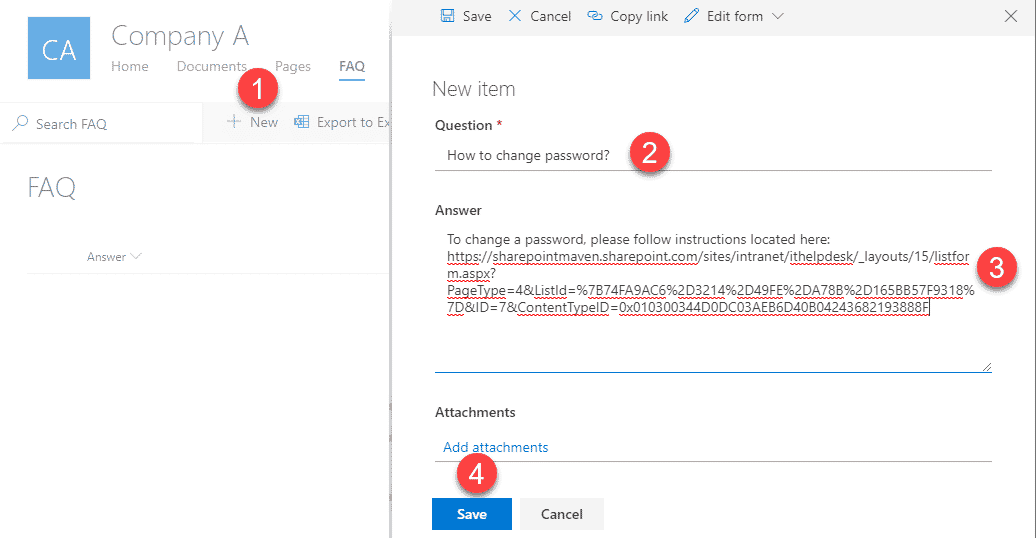The width and height of the screenshot is (1036, 538).
Task: Click the Attachments field label
Action: point(475,412)
